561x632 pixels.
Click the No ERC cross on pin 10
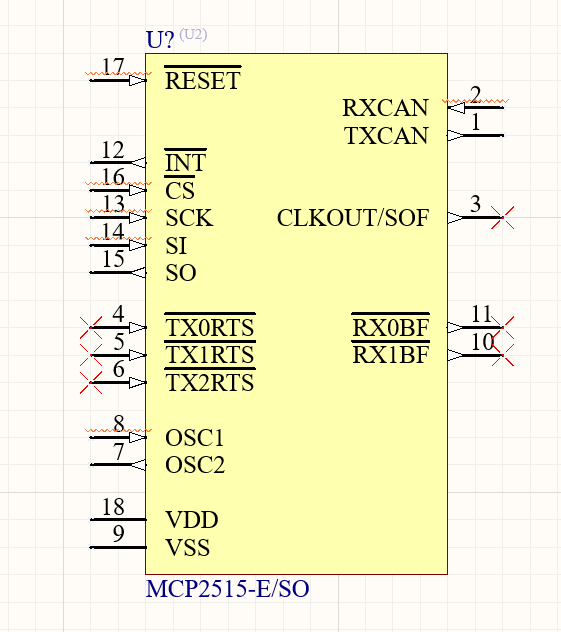[503, 355]
